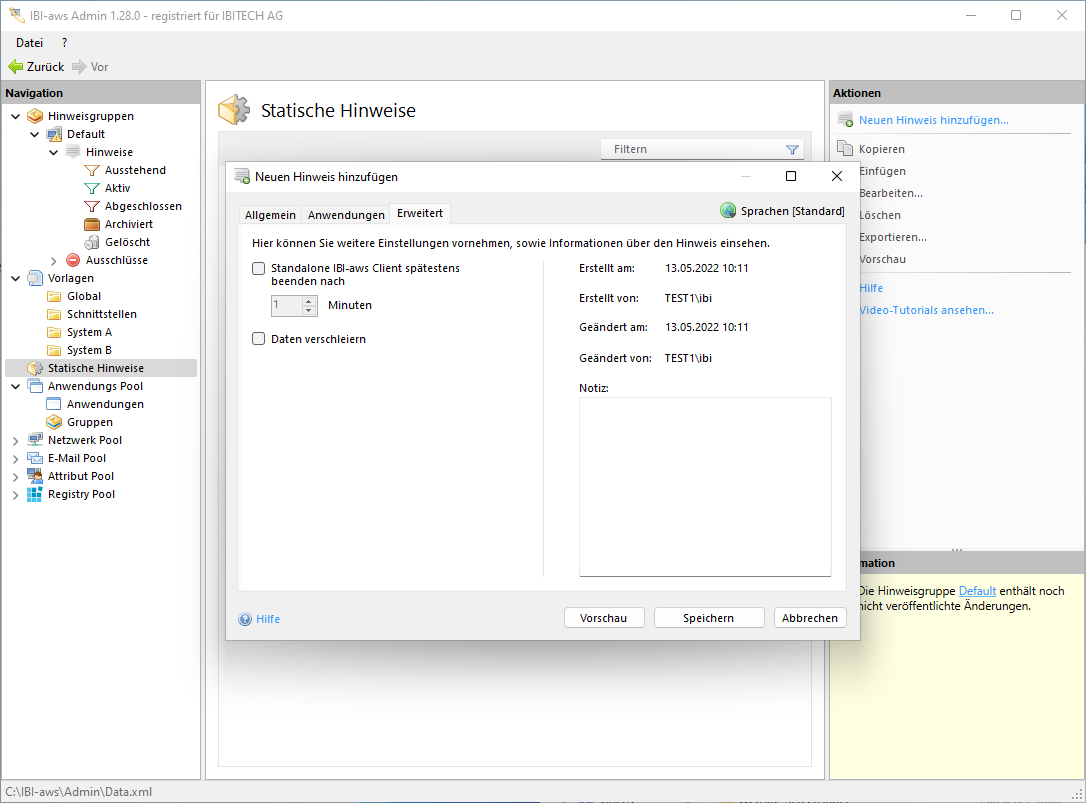Click the Sprachen globe icon
The width and height of the screenshot is (1086, 803).
pyautogui.click(x=728, y=211)
